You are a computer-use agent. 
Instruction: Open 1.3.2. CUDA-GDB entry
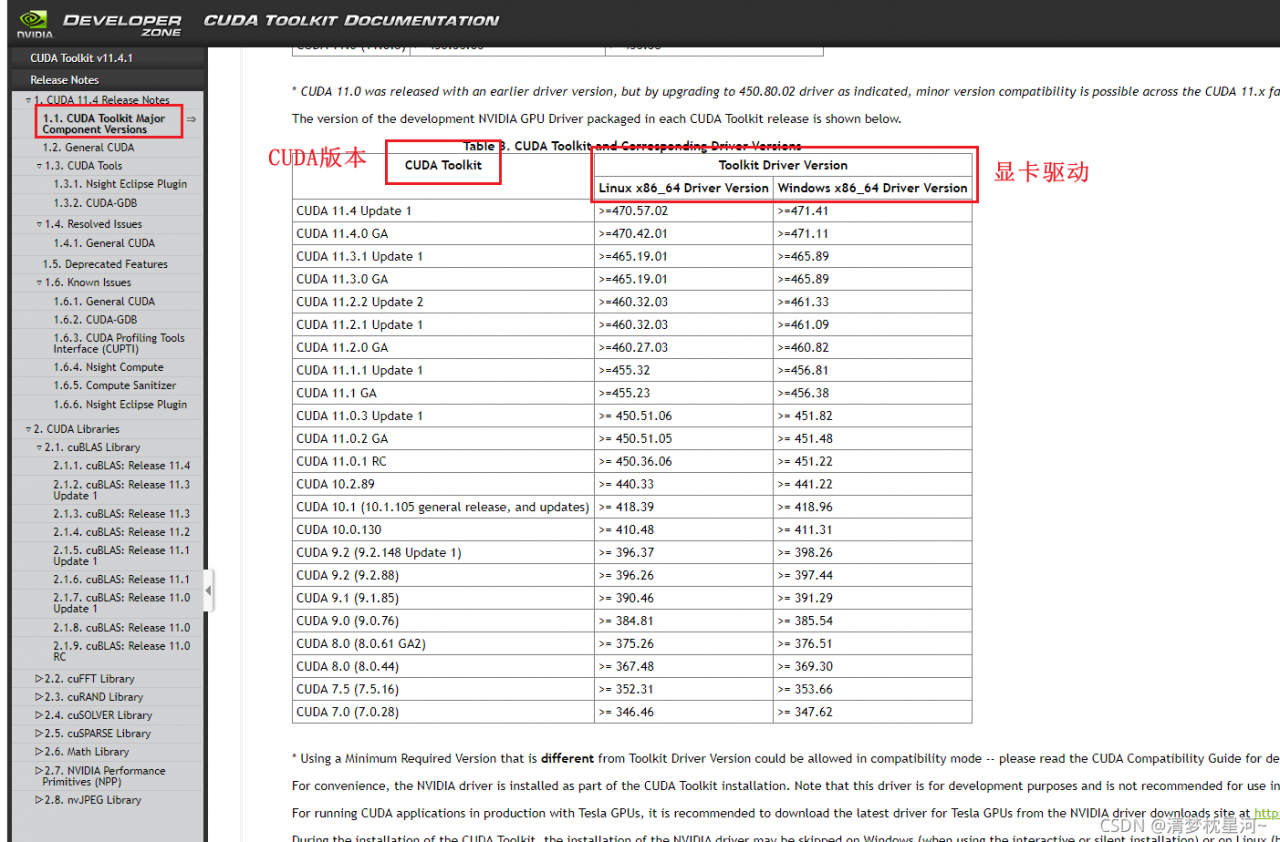[x=95, y=203]
